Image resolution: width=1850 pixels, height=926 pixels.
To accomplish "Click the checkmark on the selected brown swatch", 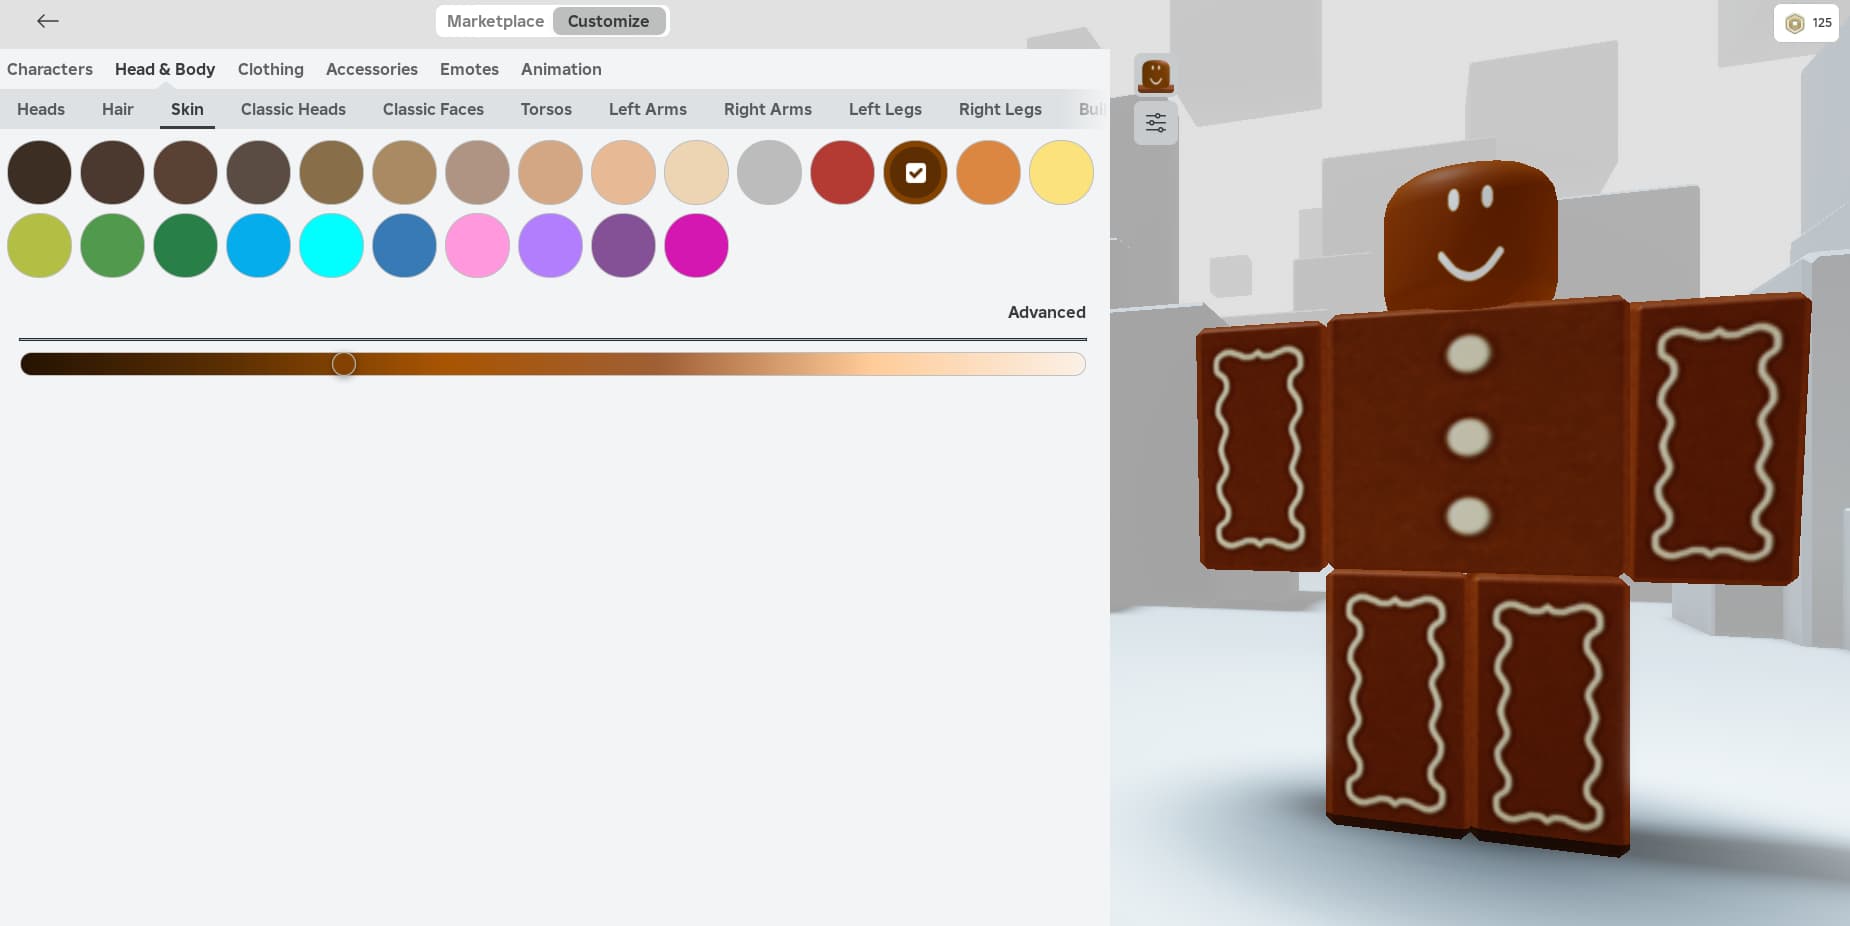I will [915, 172].
